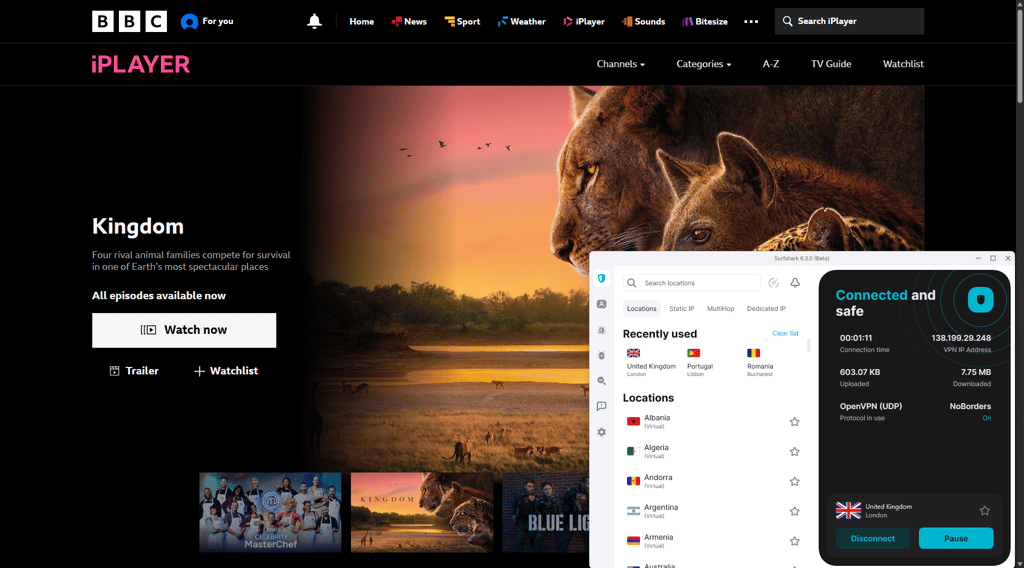The width and height of the screenshot is (1024, 568).
Task: Connect to Armenia location
Action: 713,541
